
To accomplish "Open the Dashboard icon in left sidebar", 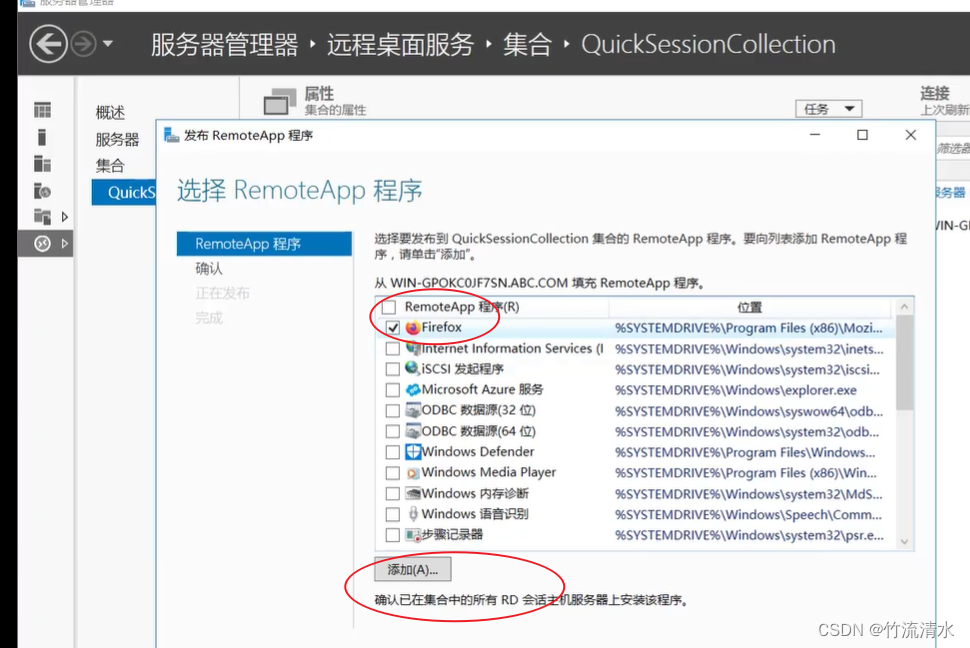I will pos(42,110).
